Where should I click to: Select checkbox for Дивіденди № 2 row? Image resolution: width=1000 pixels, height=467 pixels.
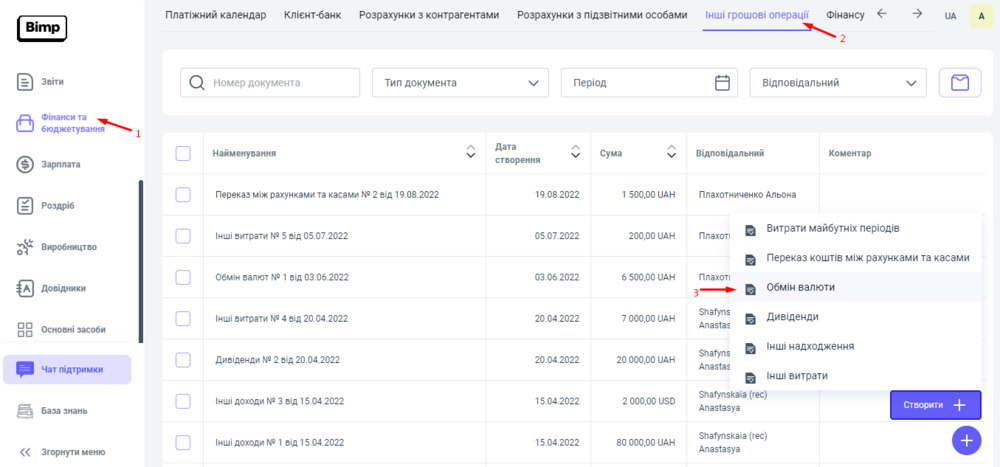pos(183,360)
